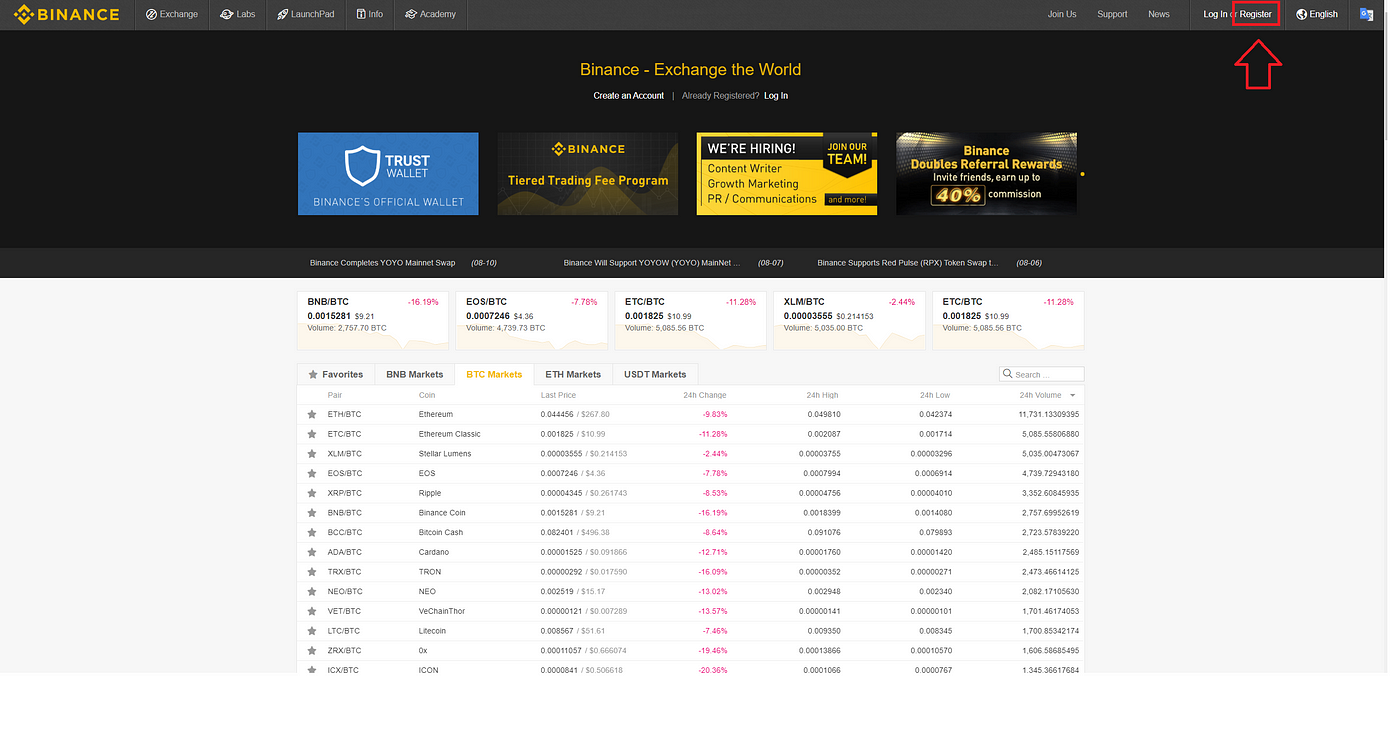Open the BNB/BTC ticker card

373,320
